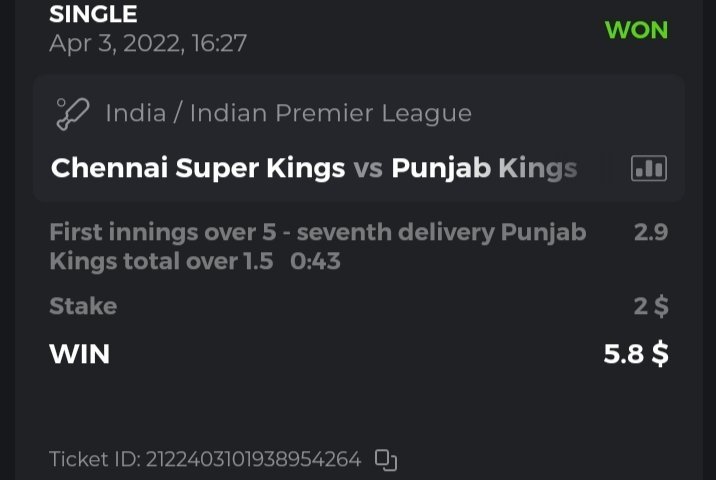Select the SINGLE bet type heading
Image resolution: width=716 pixels, height=480 pixels.
(93, 14)
